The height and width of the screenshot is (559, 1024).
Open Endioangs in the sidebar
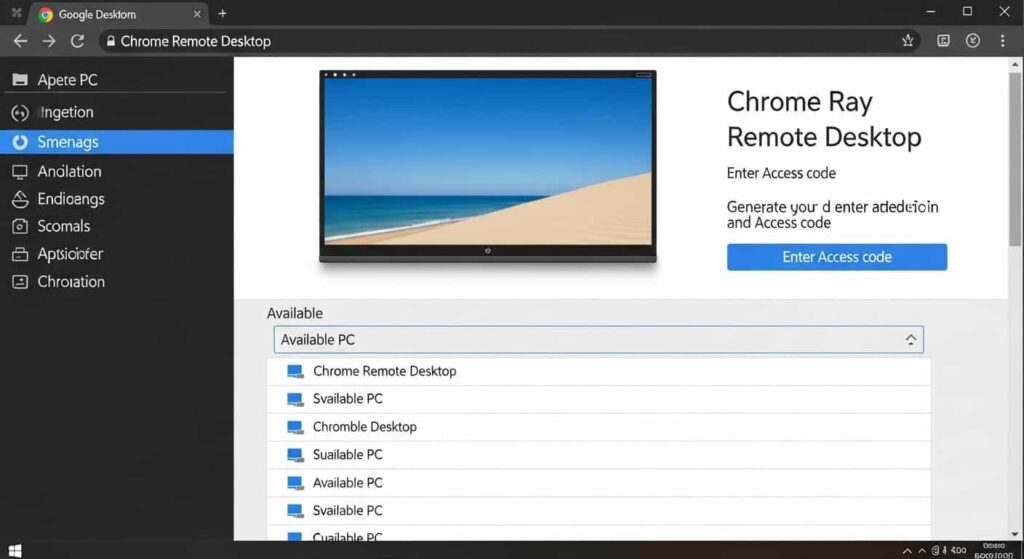pyautogui.click(x=117, y=199)
